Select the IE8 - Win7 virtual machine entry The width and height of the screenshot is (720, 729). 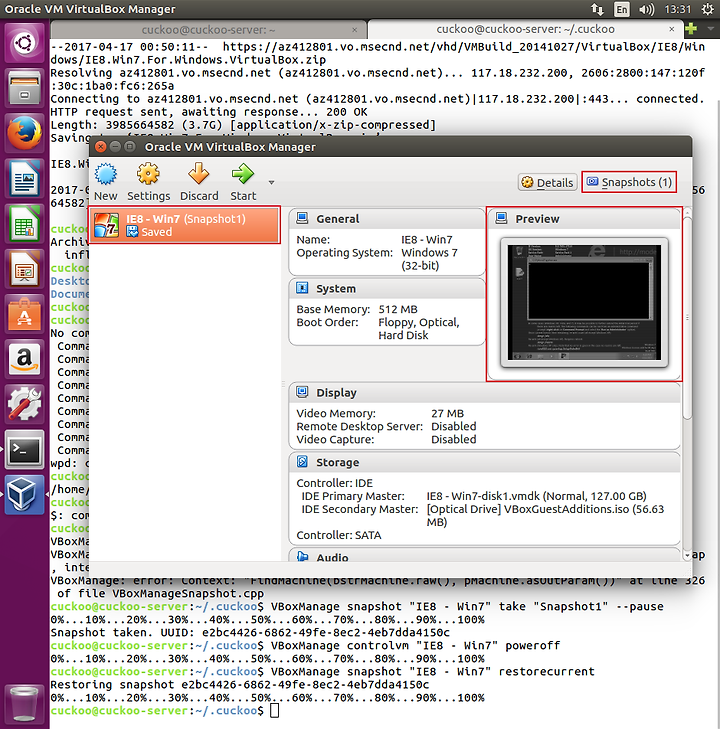coord(185,225)
